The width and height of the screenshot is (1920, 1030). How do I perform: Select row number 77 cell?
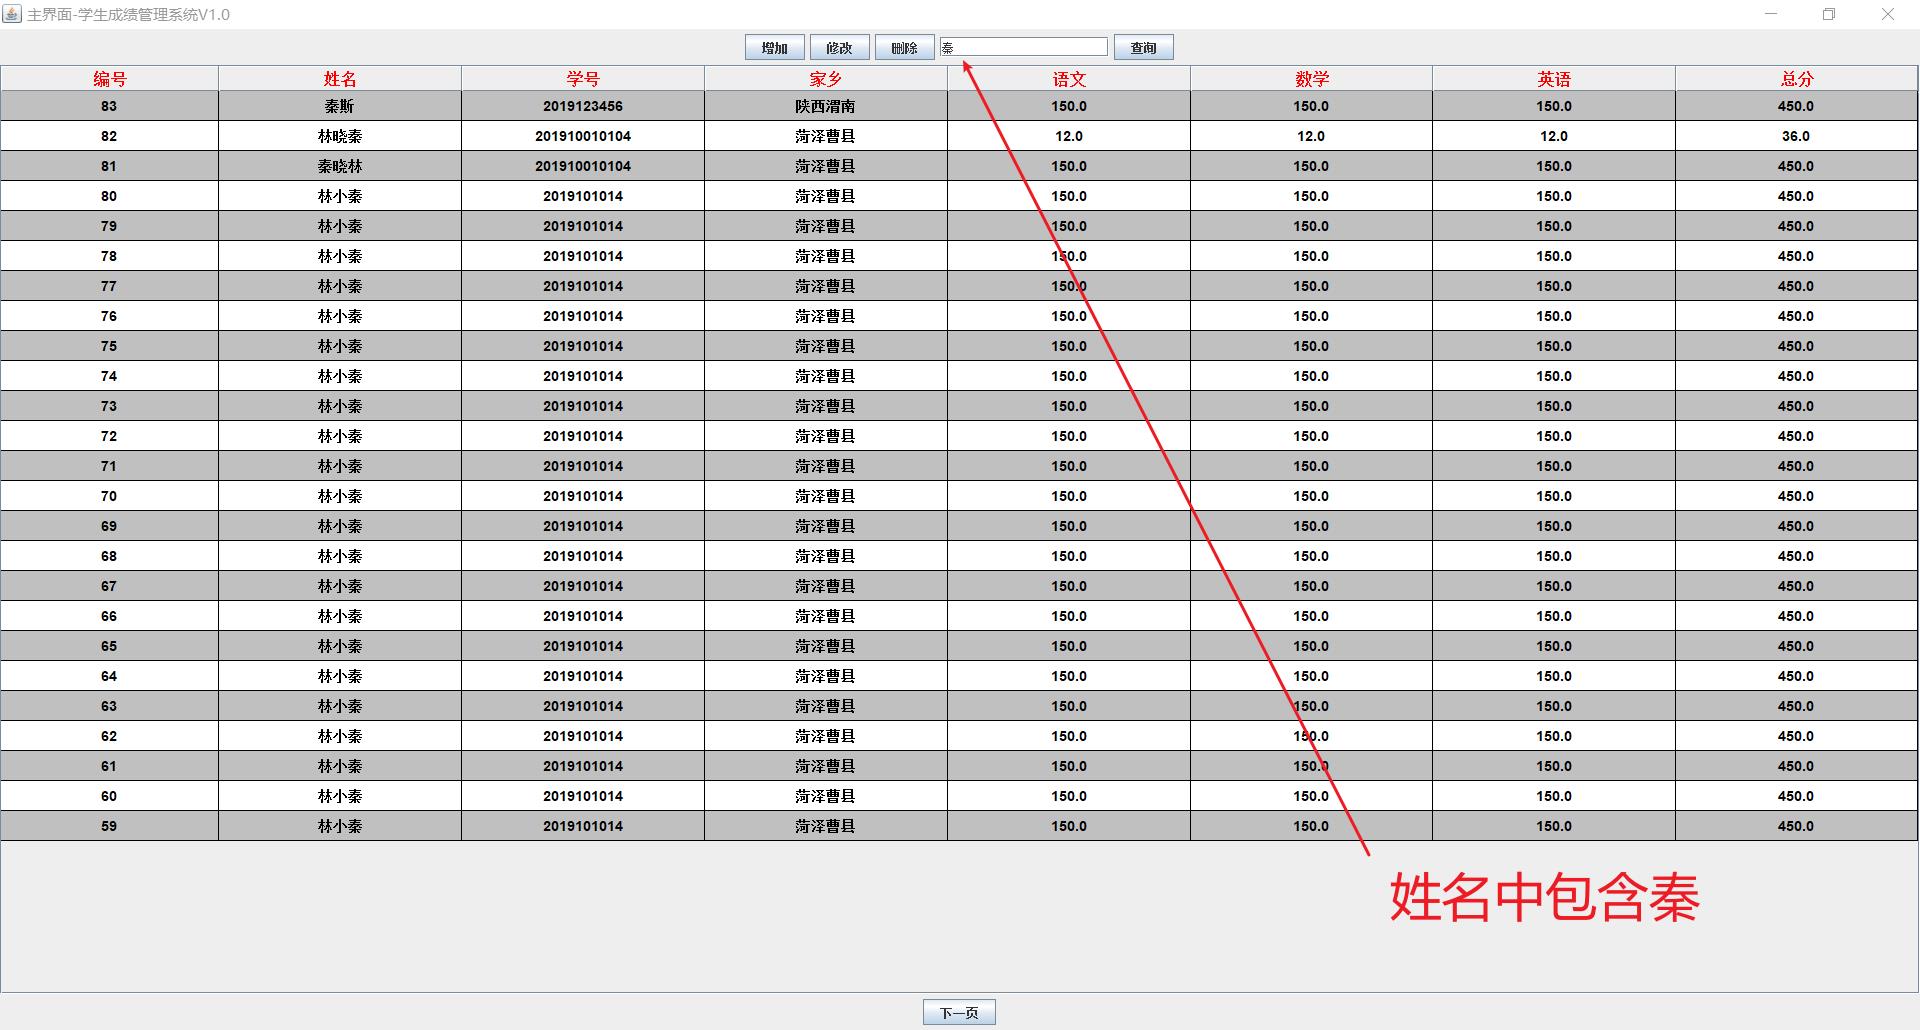pos(109,286)
